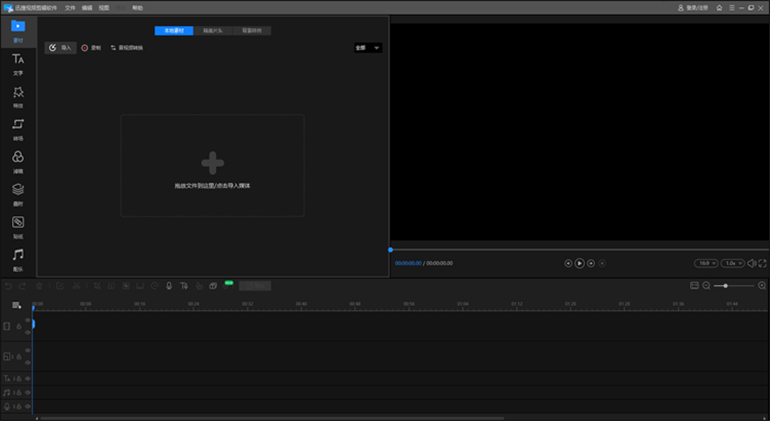
Task: Toggle visibility eye on text track
Action: [28, 379]
